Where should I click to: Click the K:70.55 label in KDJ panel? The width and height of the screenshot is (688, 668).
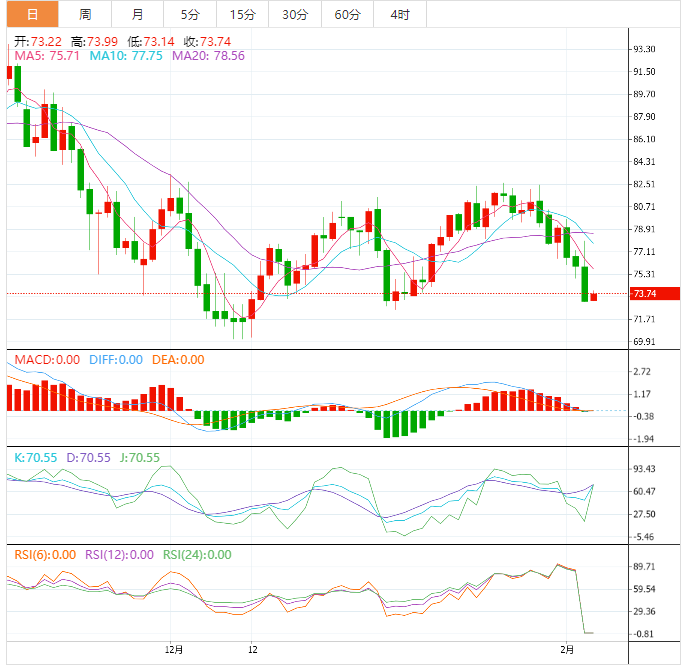tap(34, 457)
